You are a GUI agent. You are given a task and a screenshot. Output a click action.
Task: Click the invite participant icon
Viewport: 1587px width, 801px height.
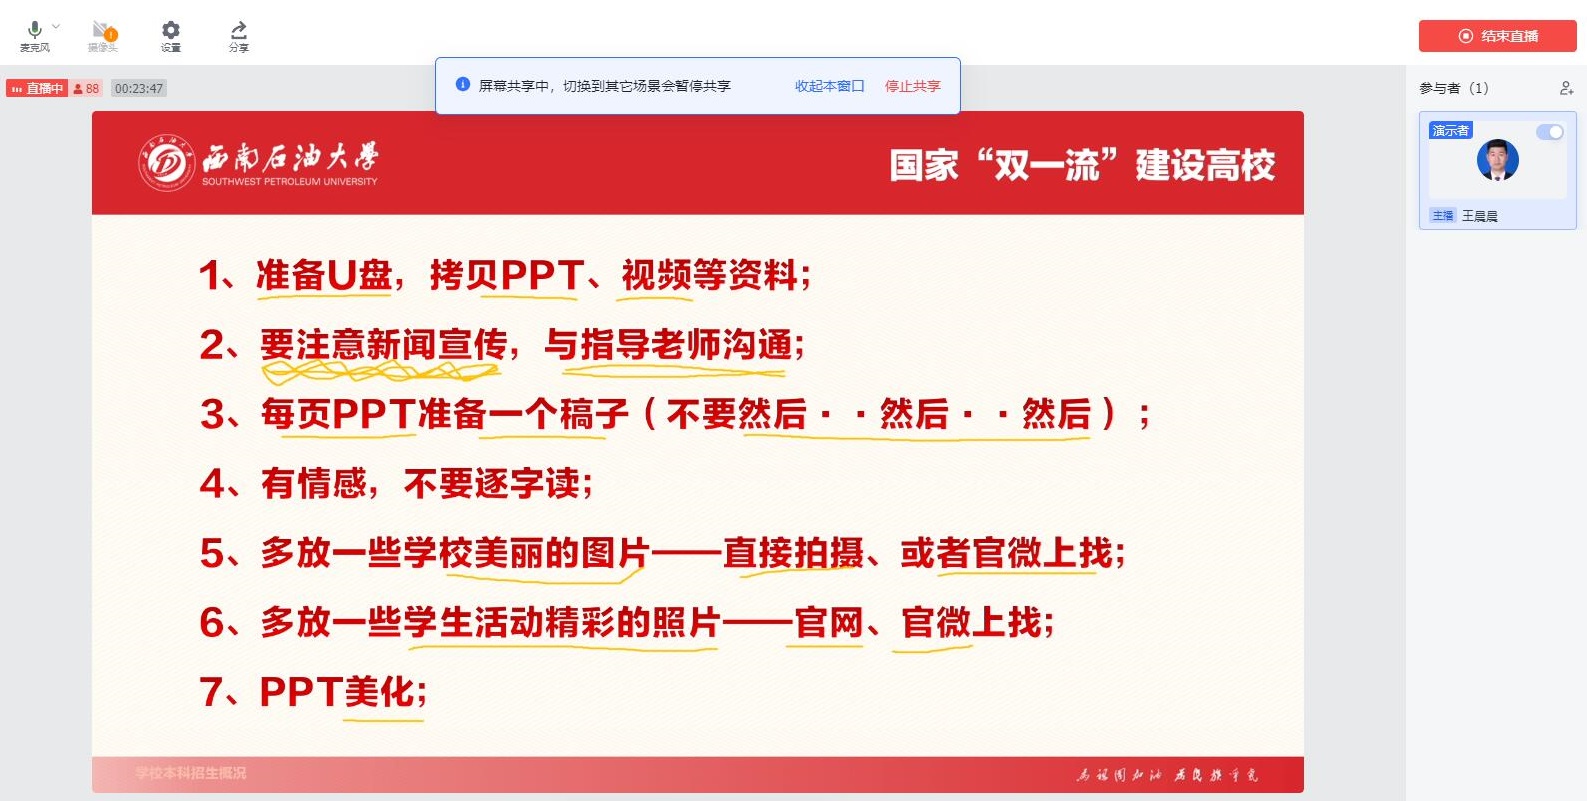(1566, 88)
